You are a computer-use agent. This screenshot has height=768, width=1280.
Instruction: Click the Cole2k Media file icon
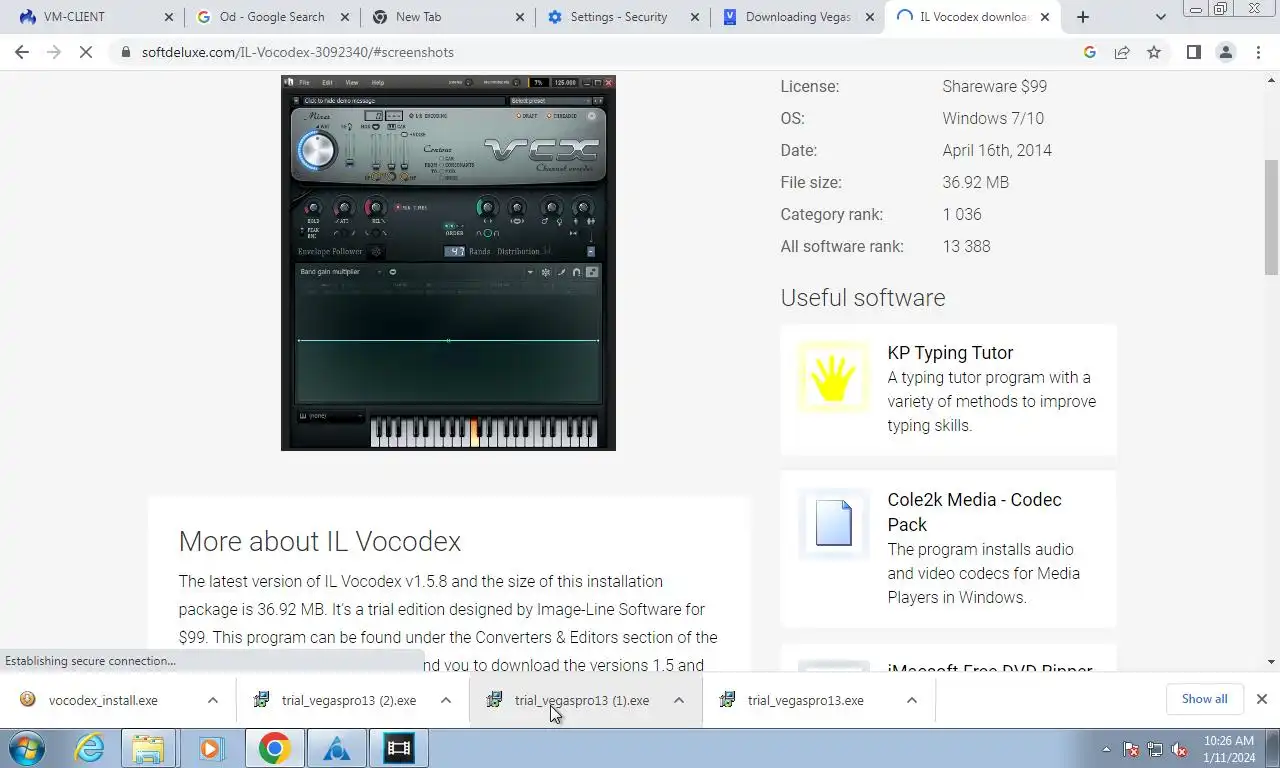pos(833,523)
